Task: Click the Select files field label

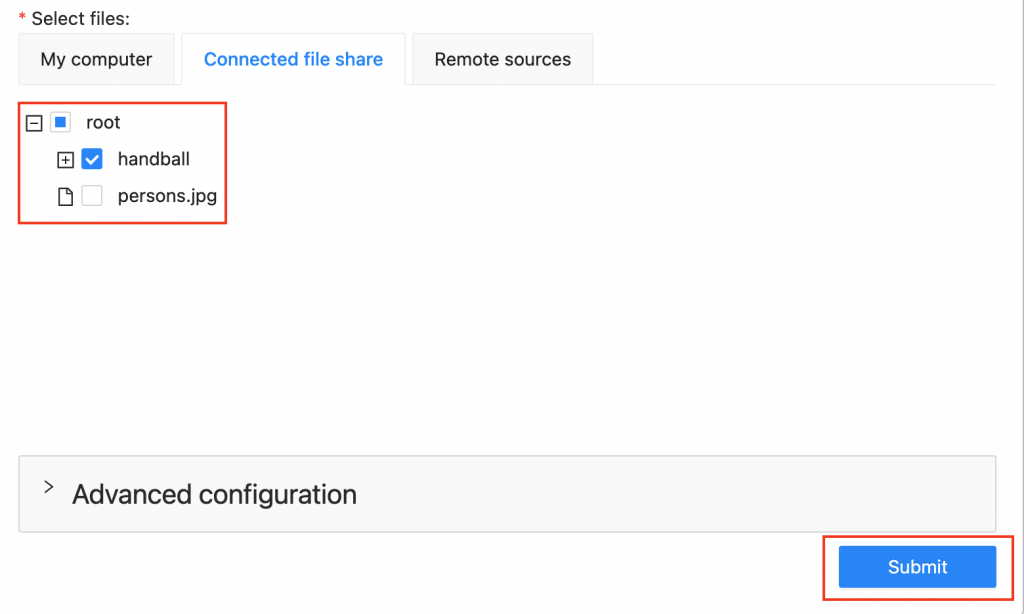Action: pyautogui.click(x=80, y=18)
